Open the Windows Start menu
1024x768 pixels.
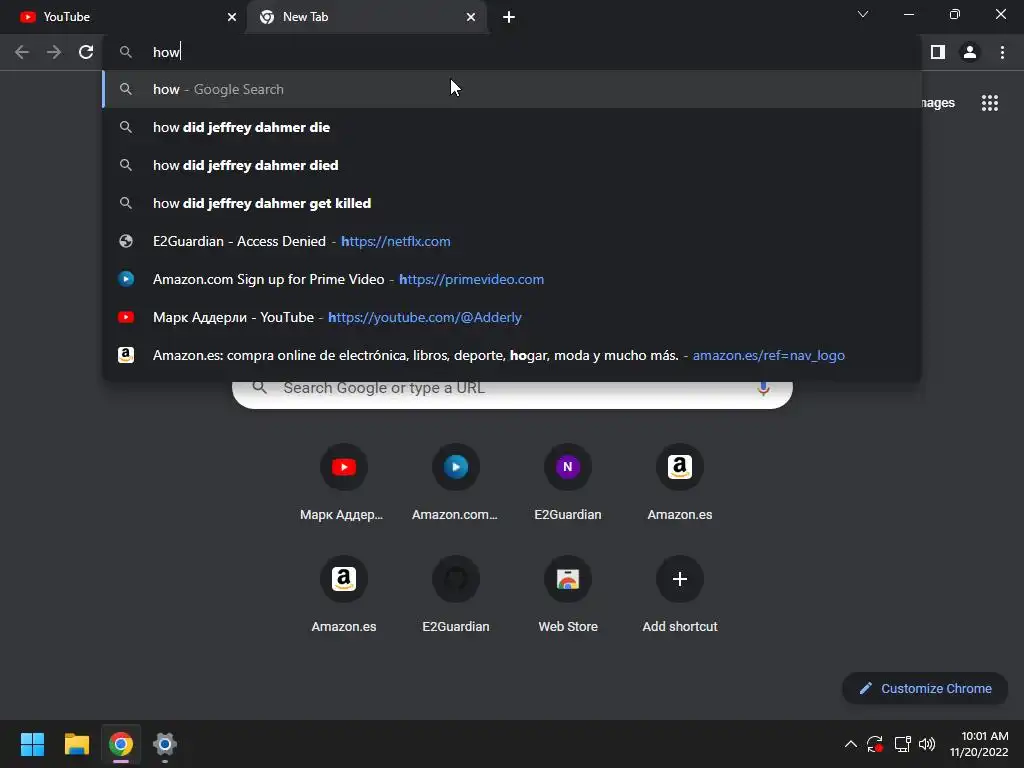[x=32, y=744]
